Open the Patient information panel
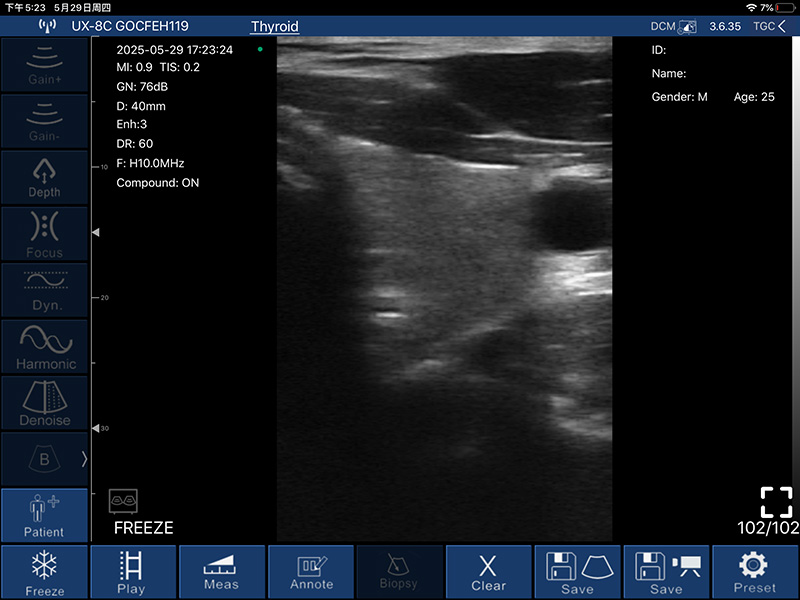Image resolution: width=800 pixels, height=600 pixels. pyautogui.click(x=44, y=516)
